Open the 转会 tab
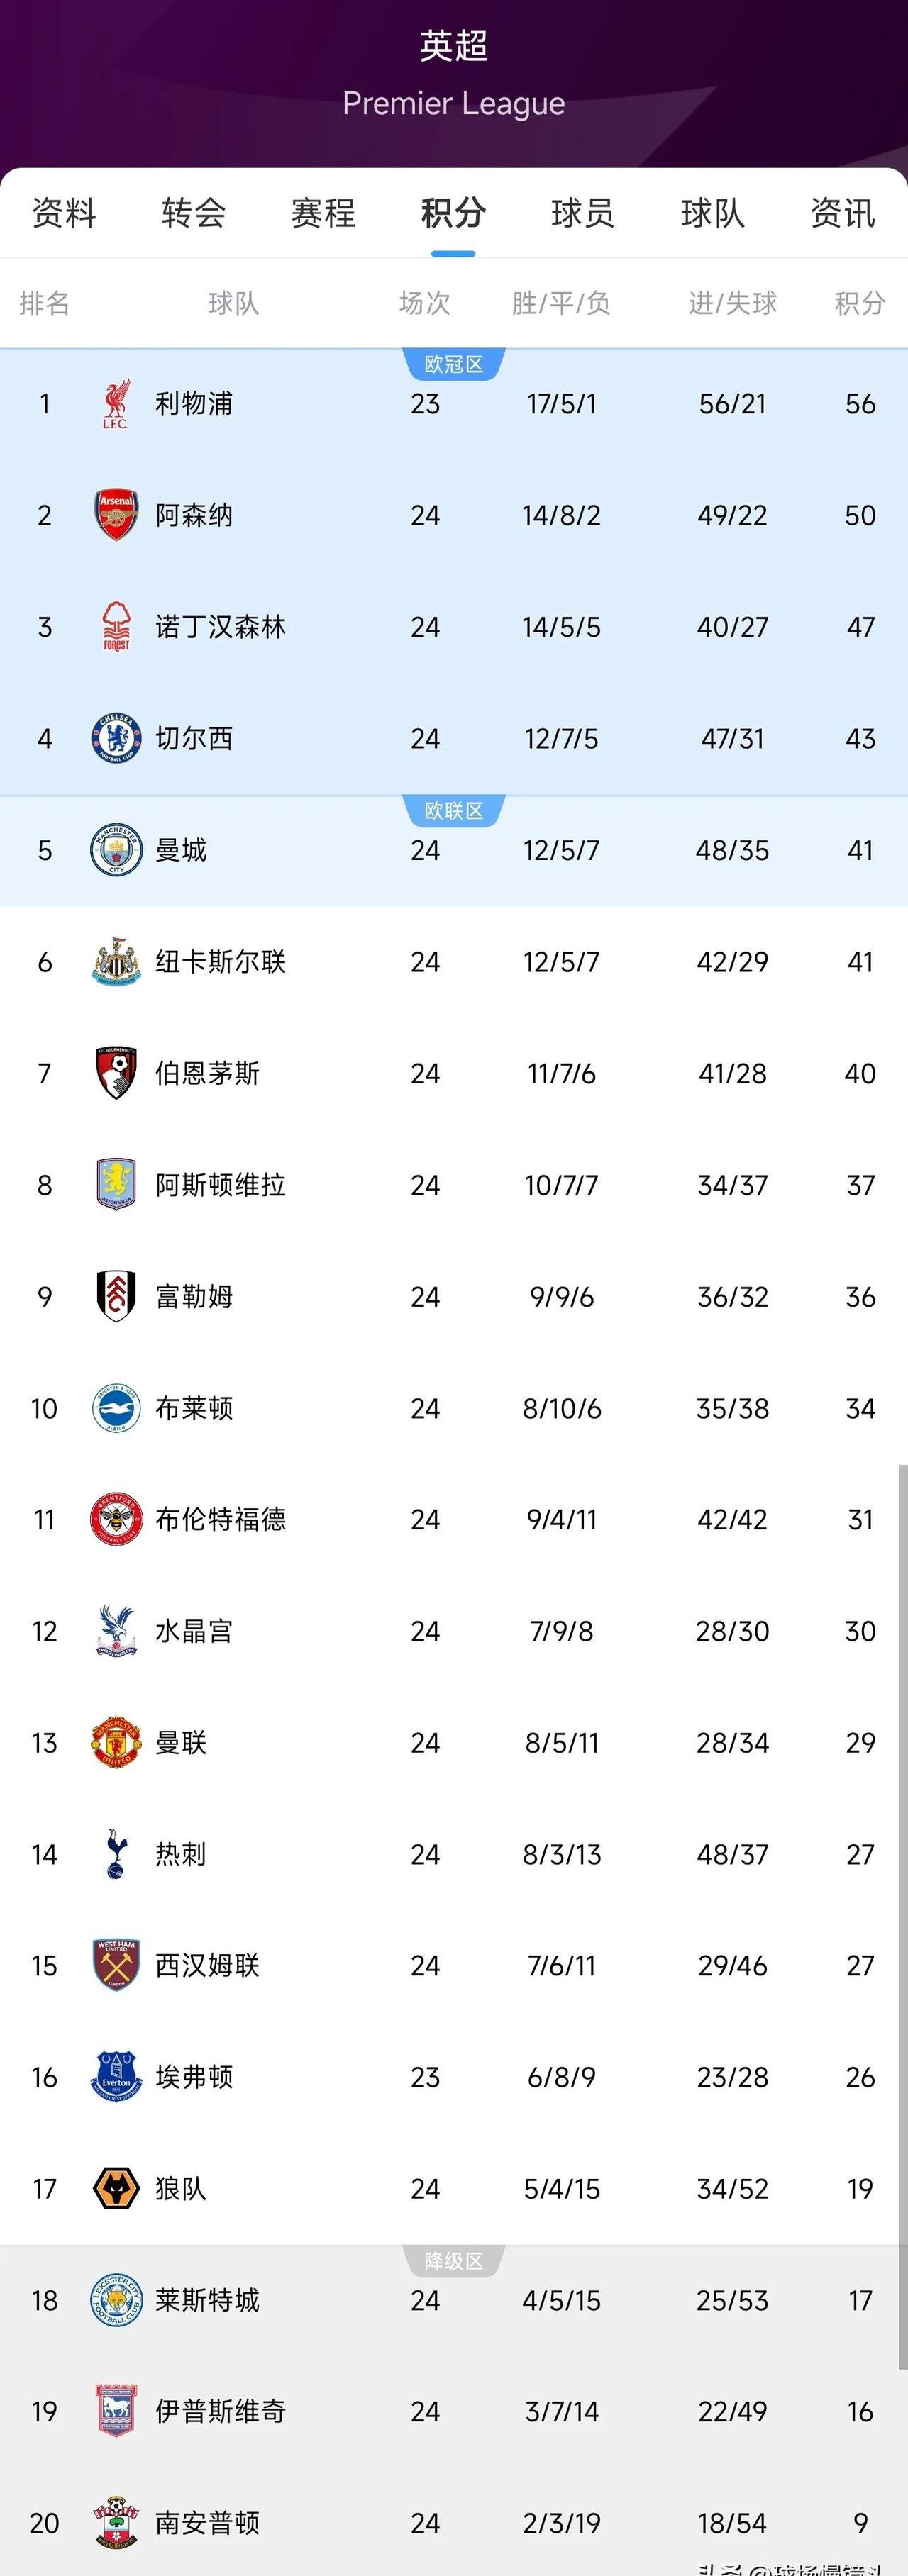The image size is (908, 2576). pyautogui.click(x=193, y=213)
